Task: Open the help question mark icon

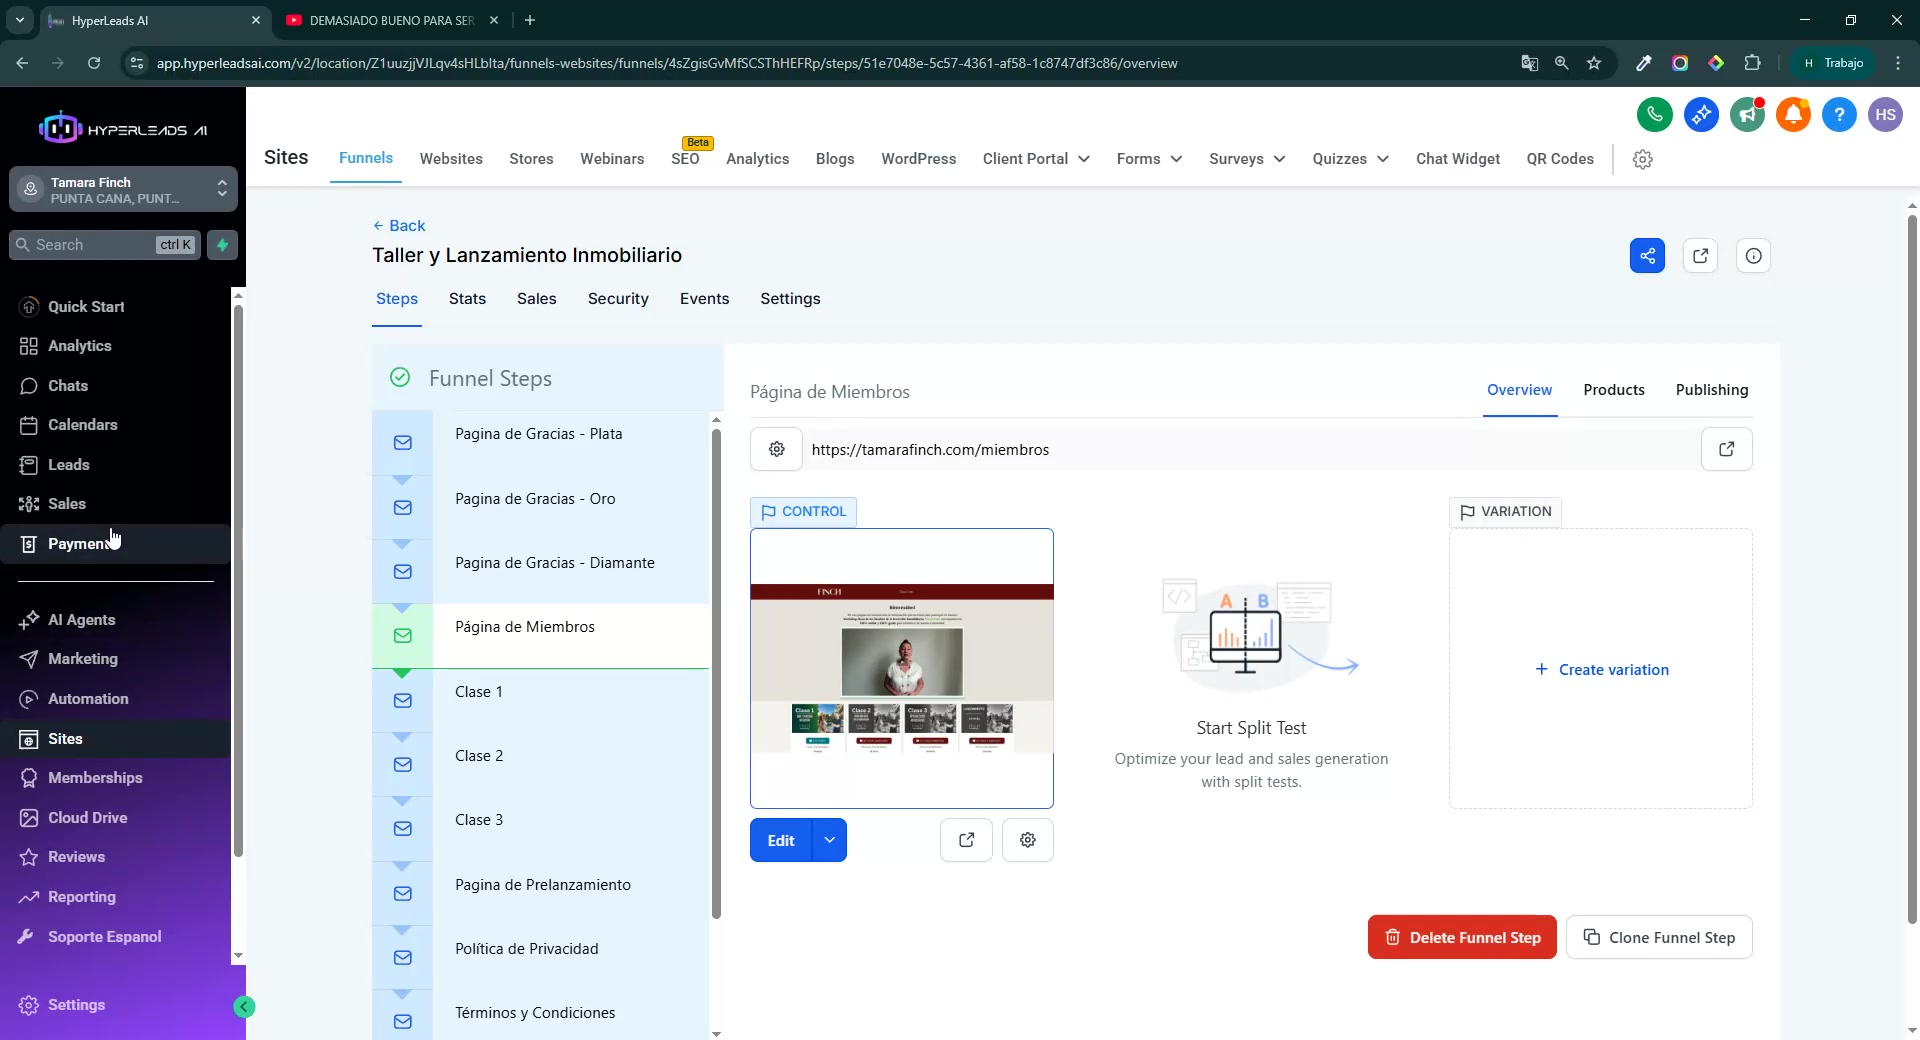Action: coord(1839,115)
